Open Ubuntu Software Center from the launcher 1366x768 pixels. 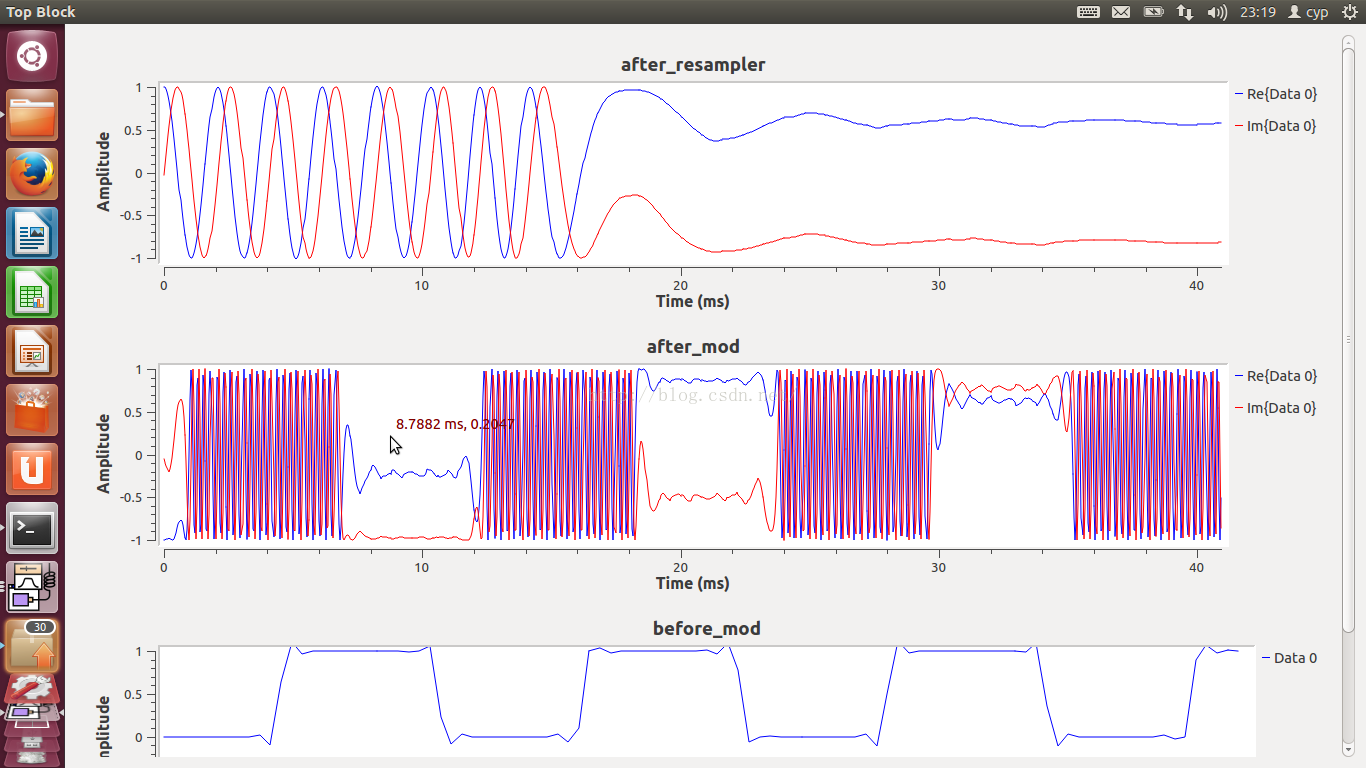point(32,411)
